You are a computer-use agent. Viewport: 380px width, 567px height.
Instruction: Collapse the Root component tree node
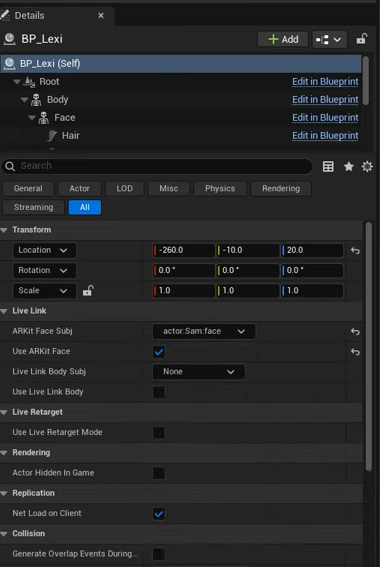tap(17, 82)
